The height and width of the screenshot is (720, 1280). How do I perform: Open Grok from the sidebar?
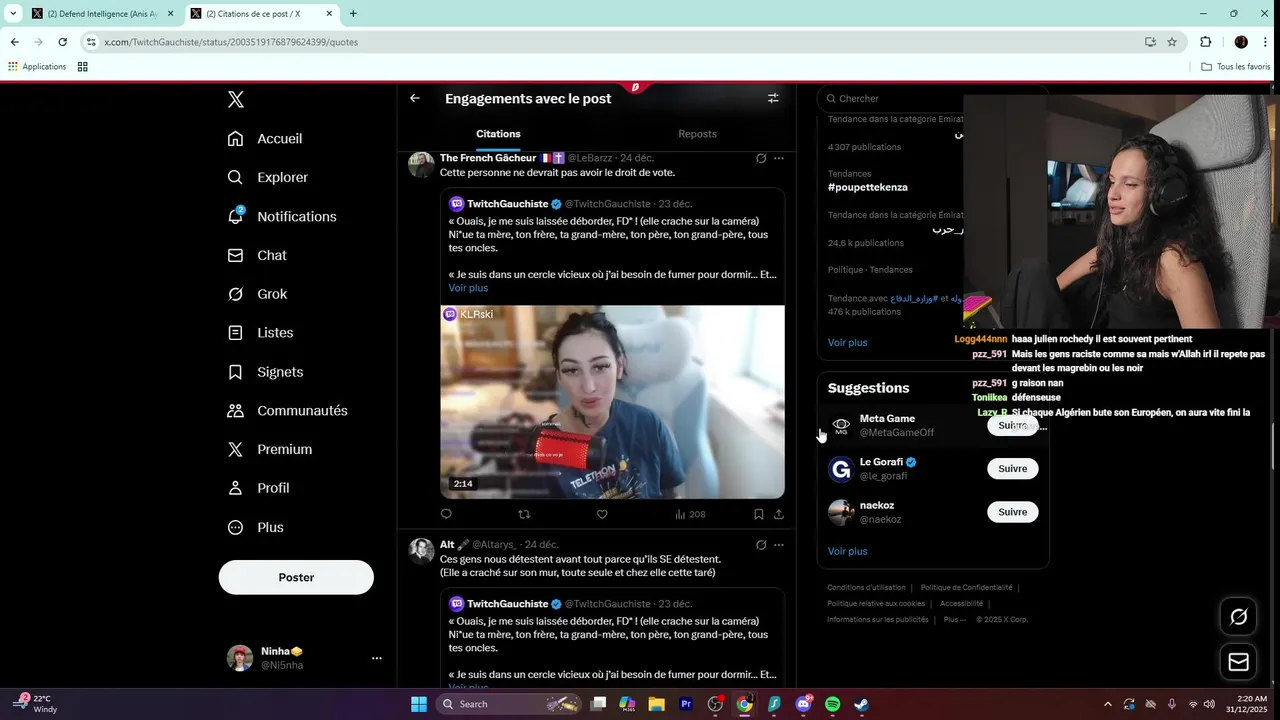(x=257, y=294)
